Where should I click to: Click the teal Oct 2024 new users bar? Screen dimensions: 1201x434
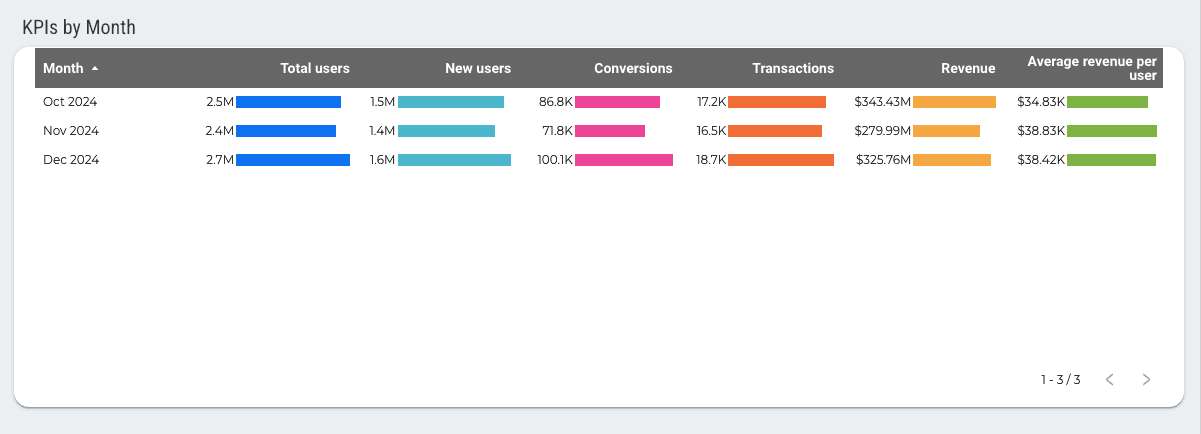[x=451, y=102]
